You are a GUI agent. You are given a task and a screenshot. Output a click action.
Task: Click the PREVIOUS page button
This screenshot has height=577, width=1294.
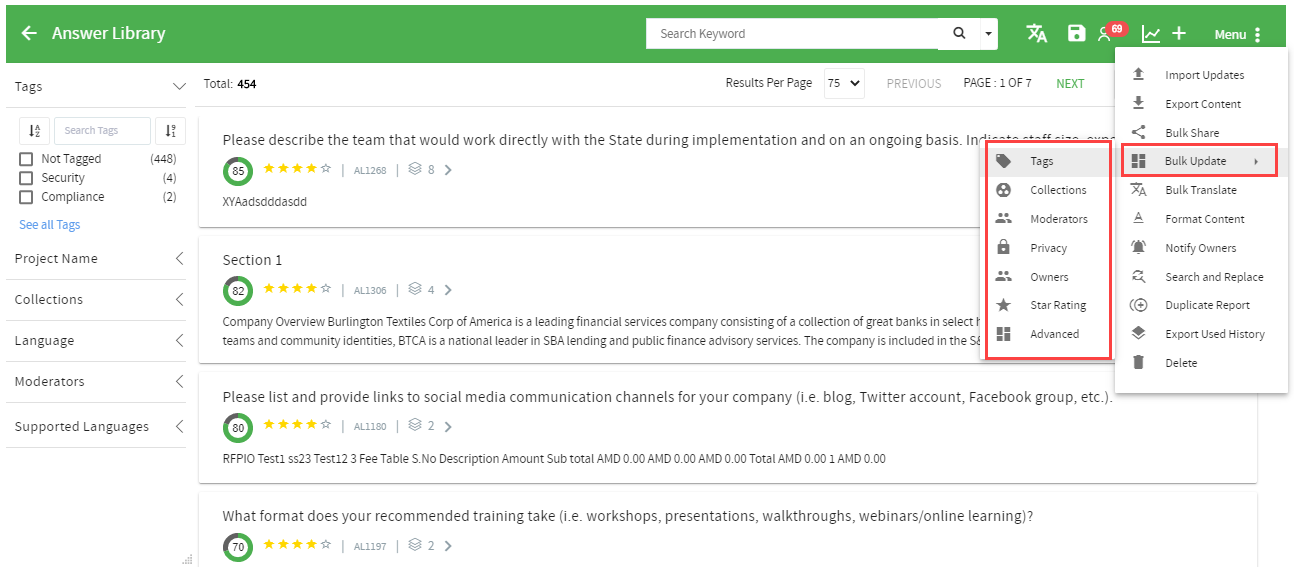[x=914, y=84]
